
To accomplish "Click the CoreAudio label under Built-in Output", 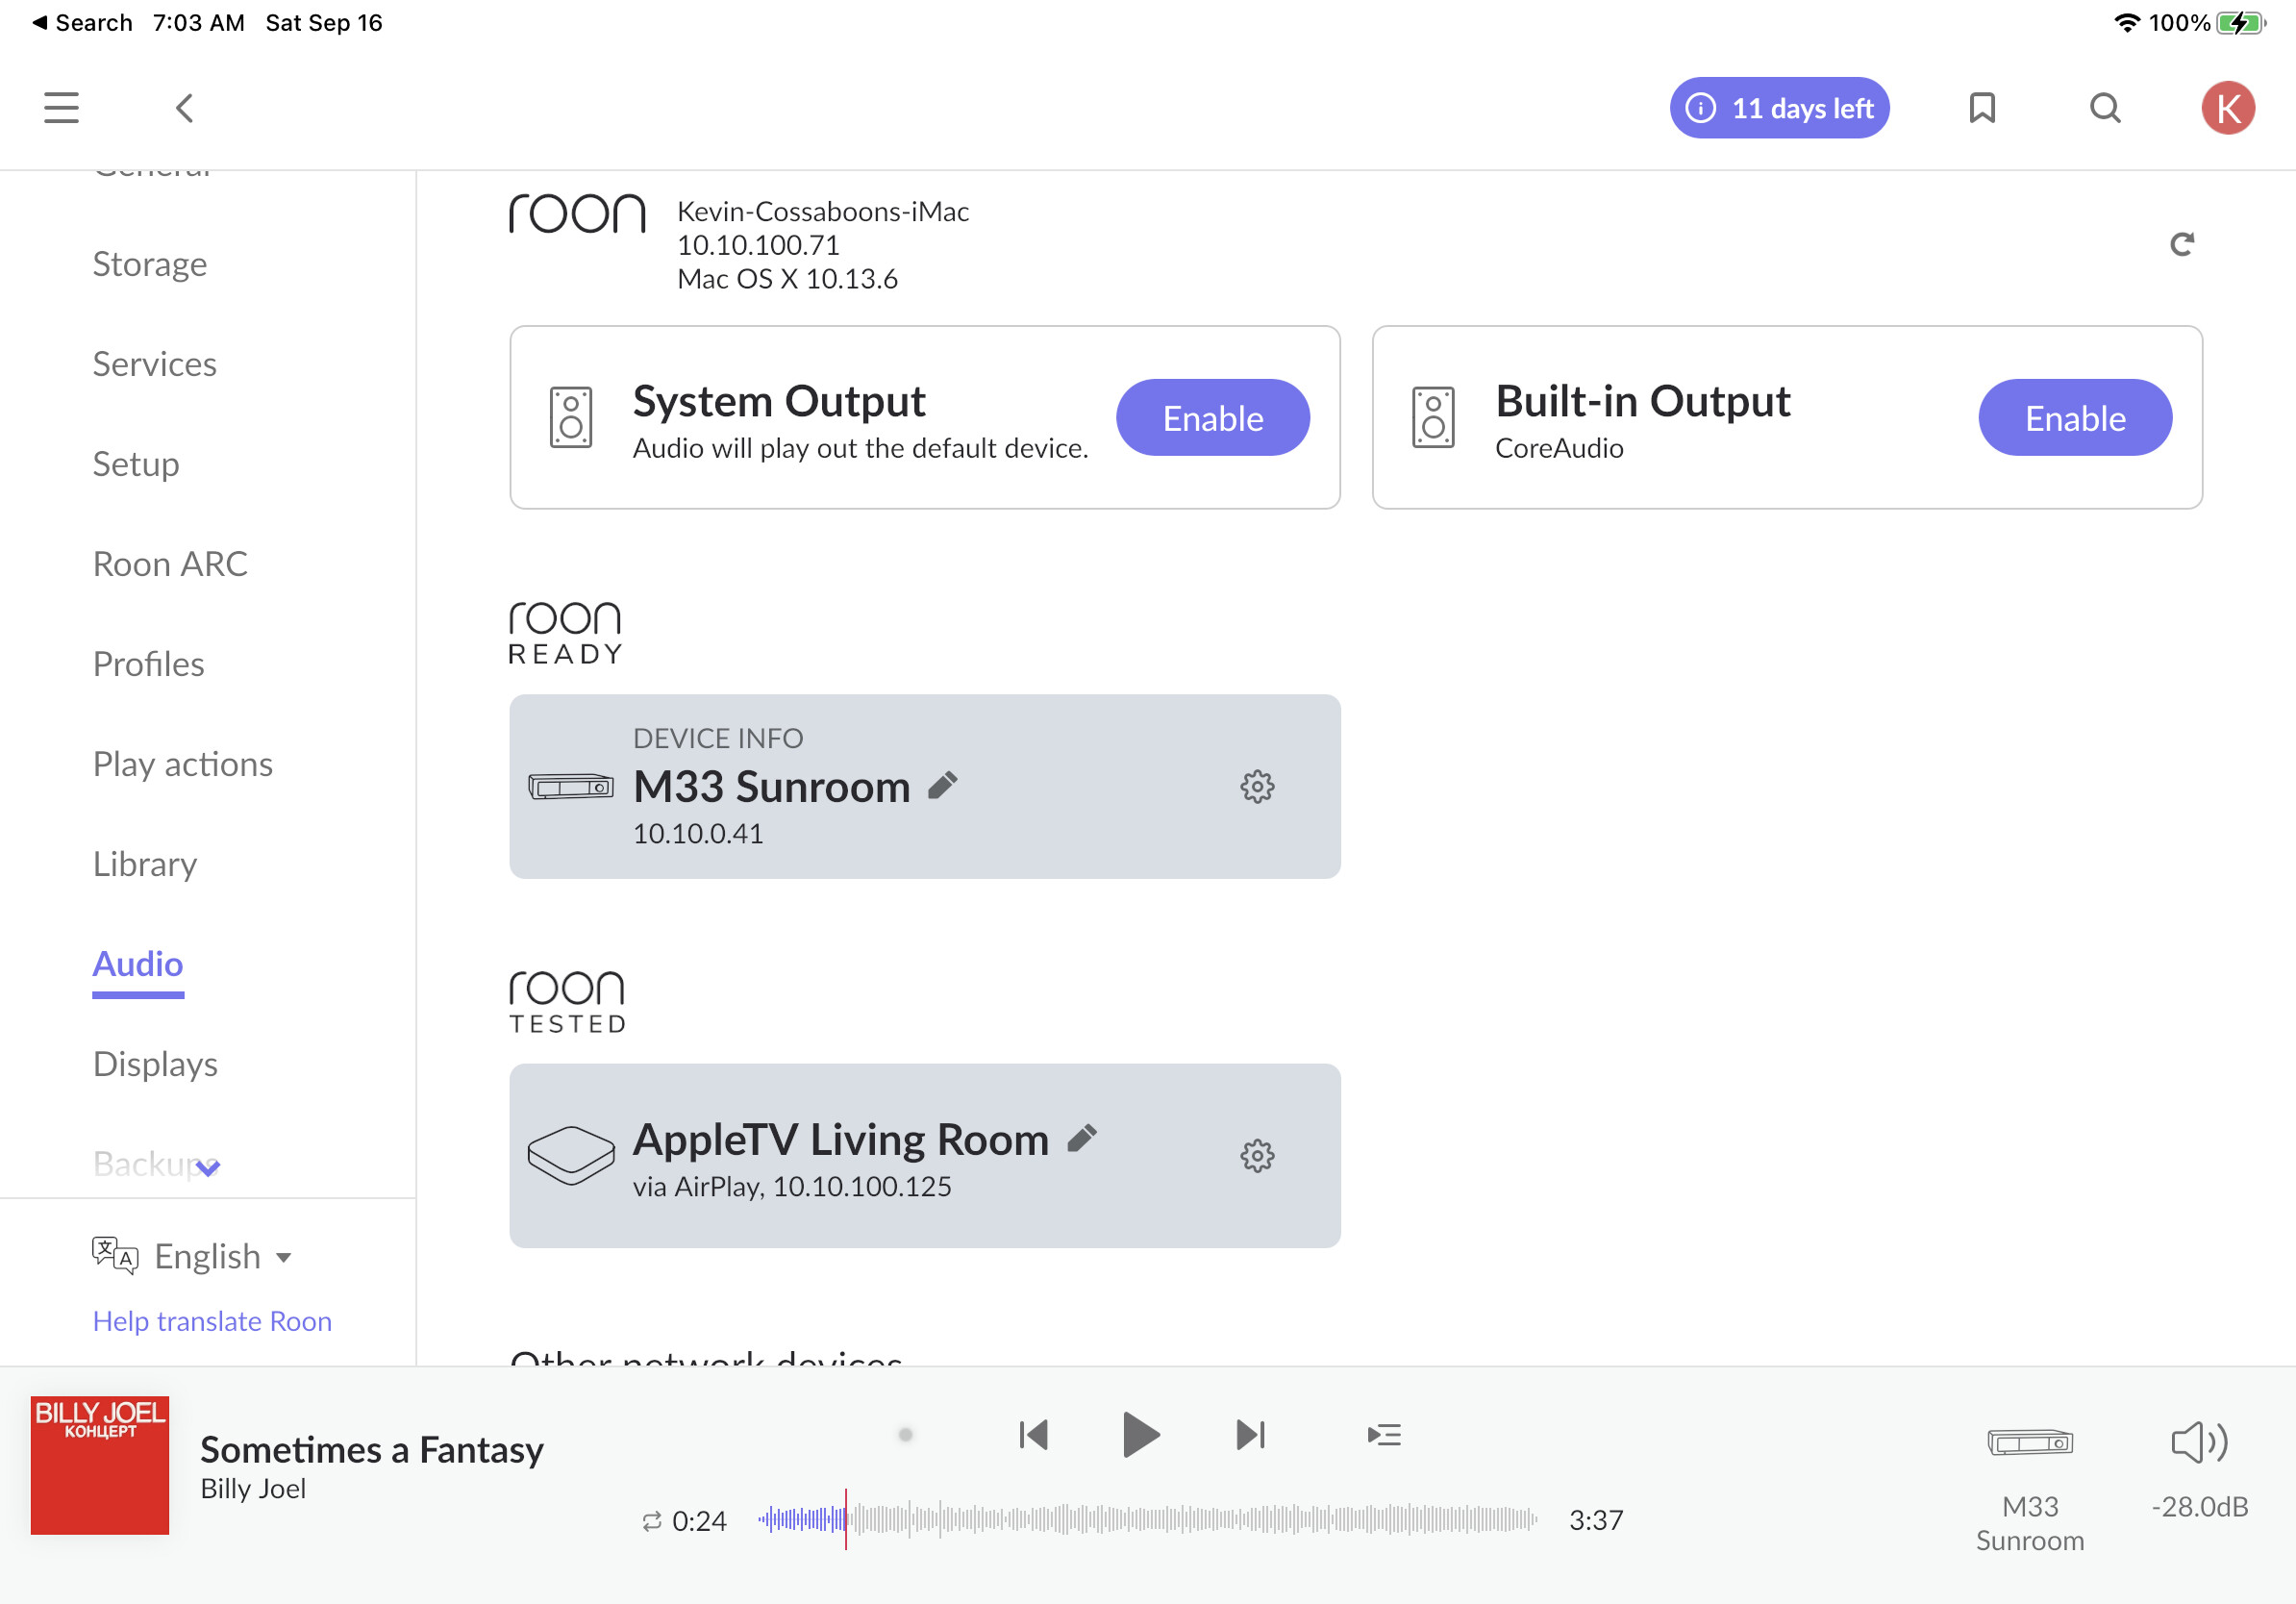I will 1559,448.
